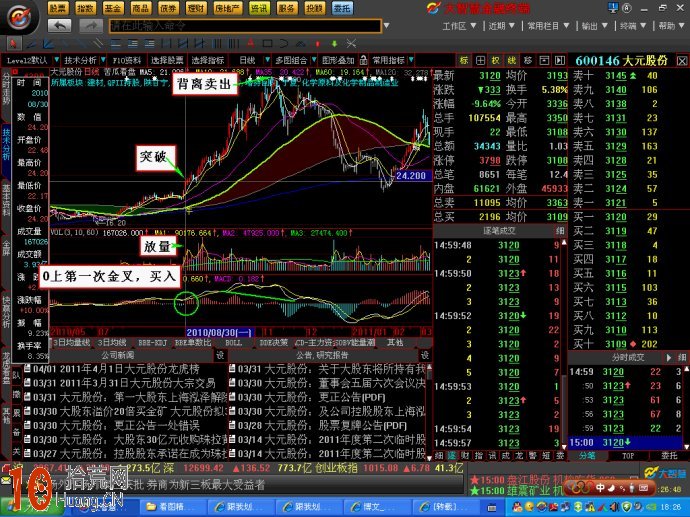This screenshot has width=690, height=517.
Task: Click the circled A icon in title bar
Action: [627, 7]
